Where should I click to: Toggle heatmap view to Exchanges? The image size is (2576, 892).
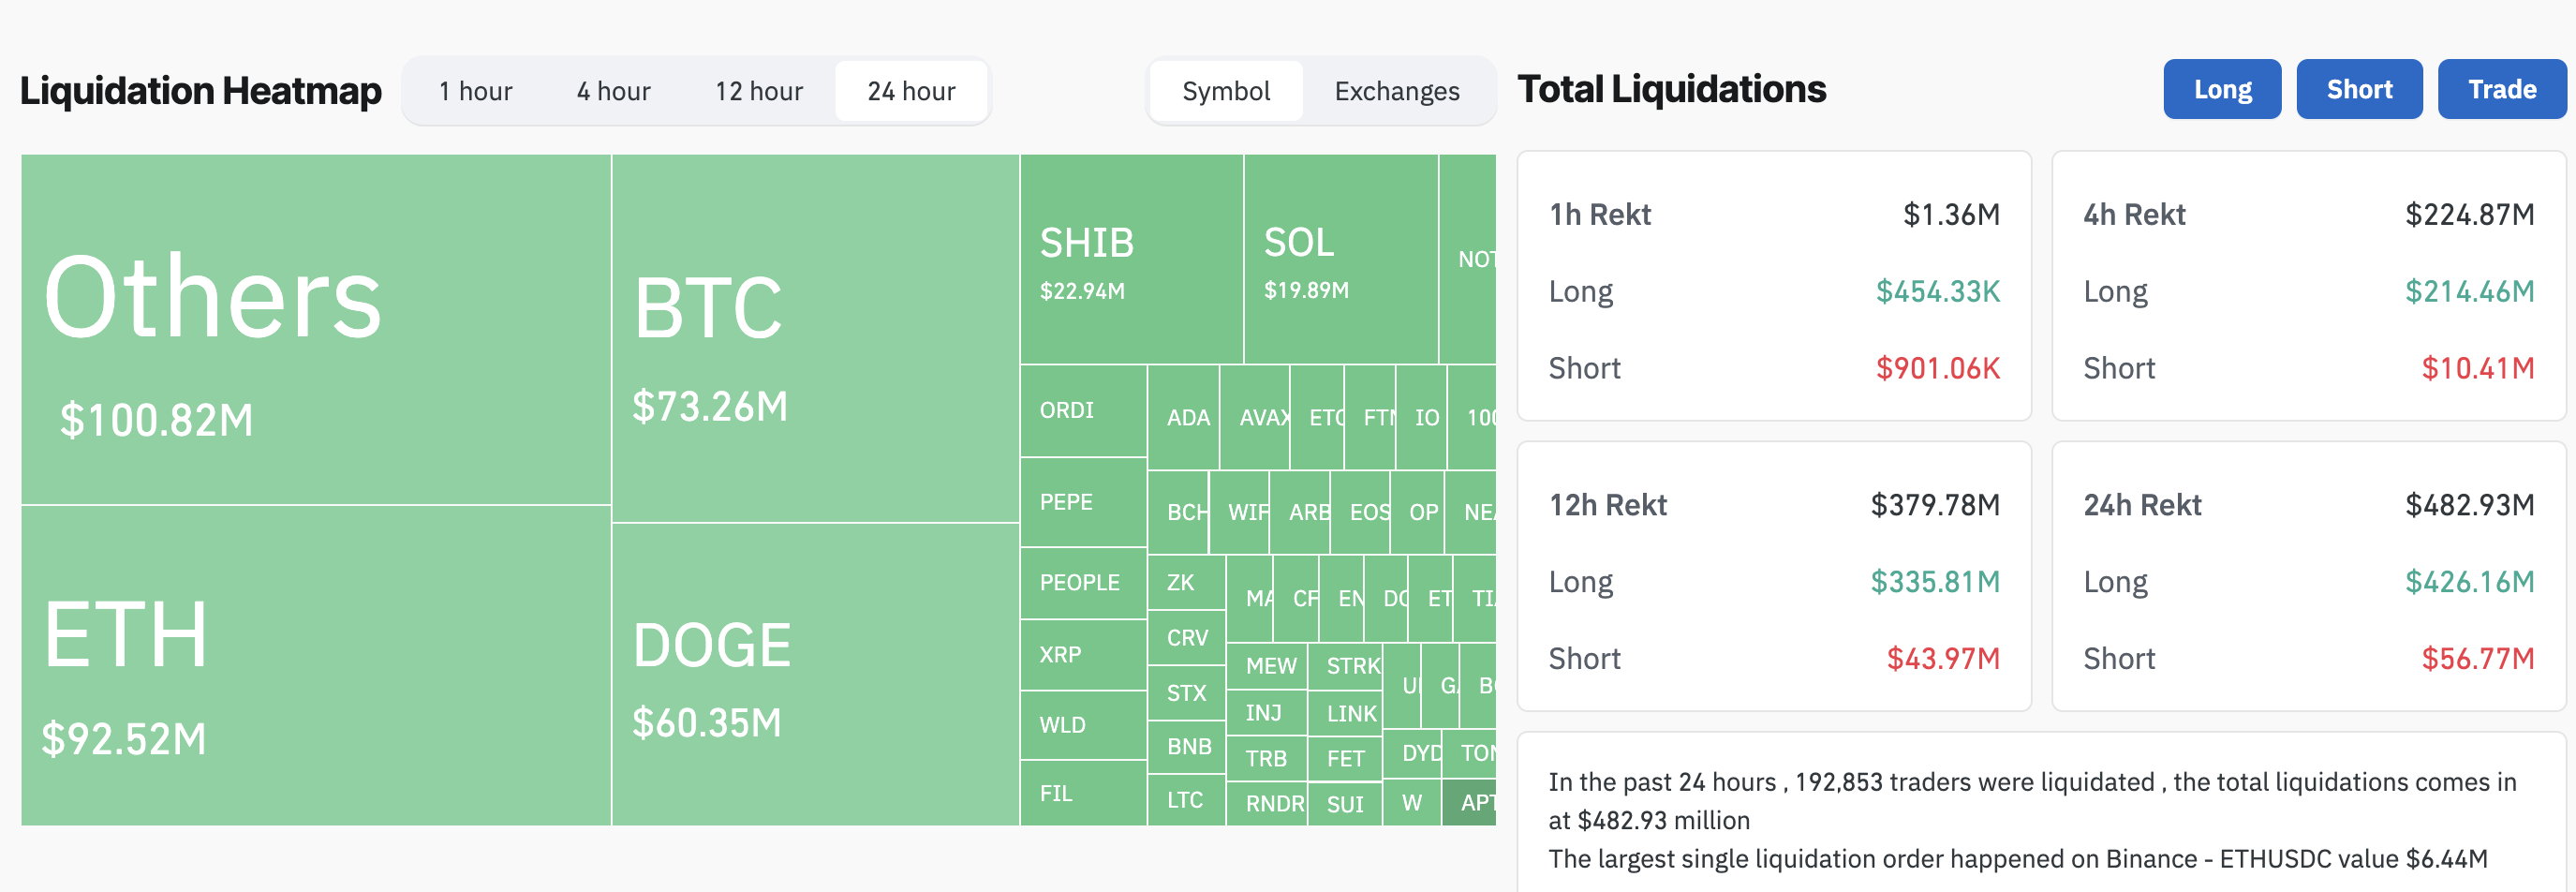(1396, 91)
